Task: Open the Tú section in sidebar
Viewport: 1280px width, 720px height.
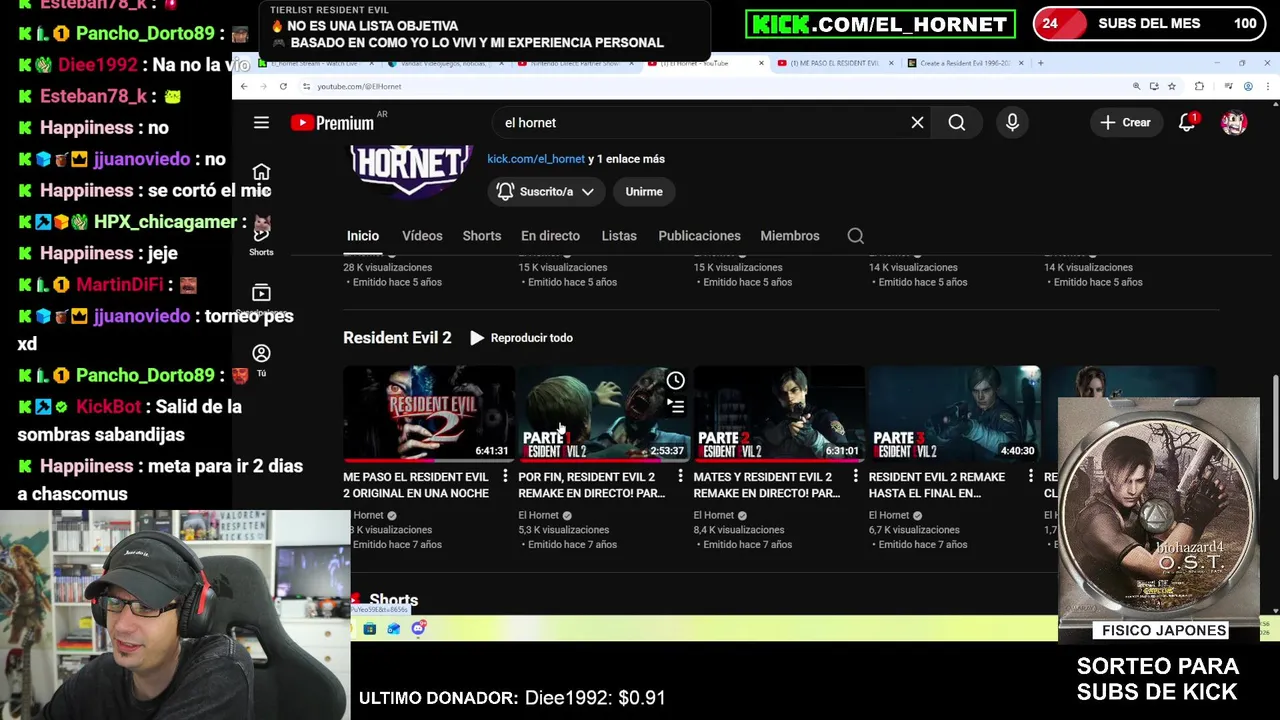Action: 261,360
